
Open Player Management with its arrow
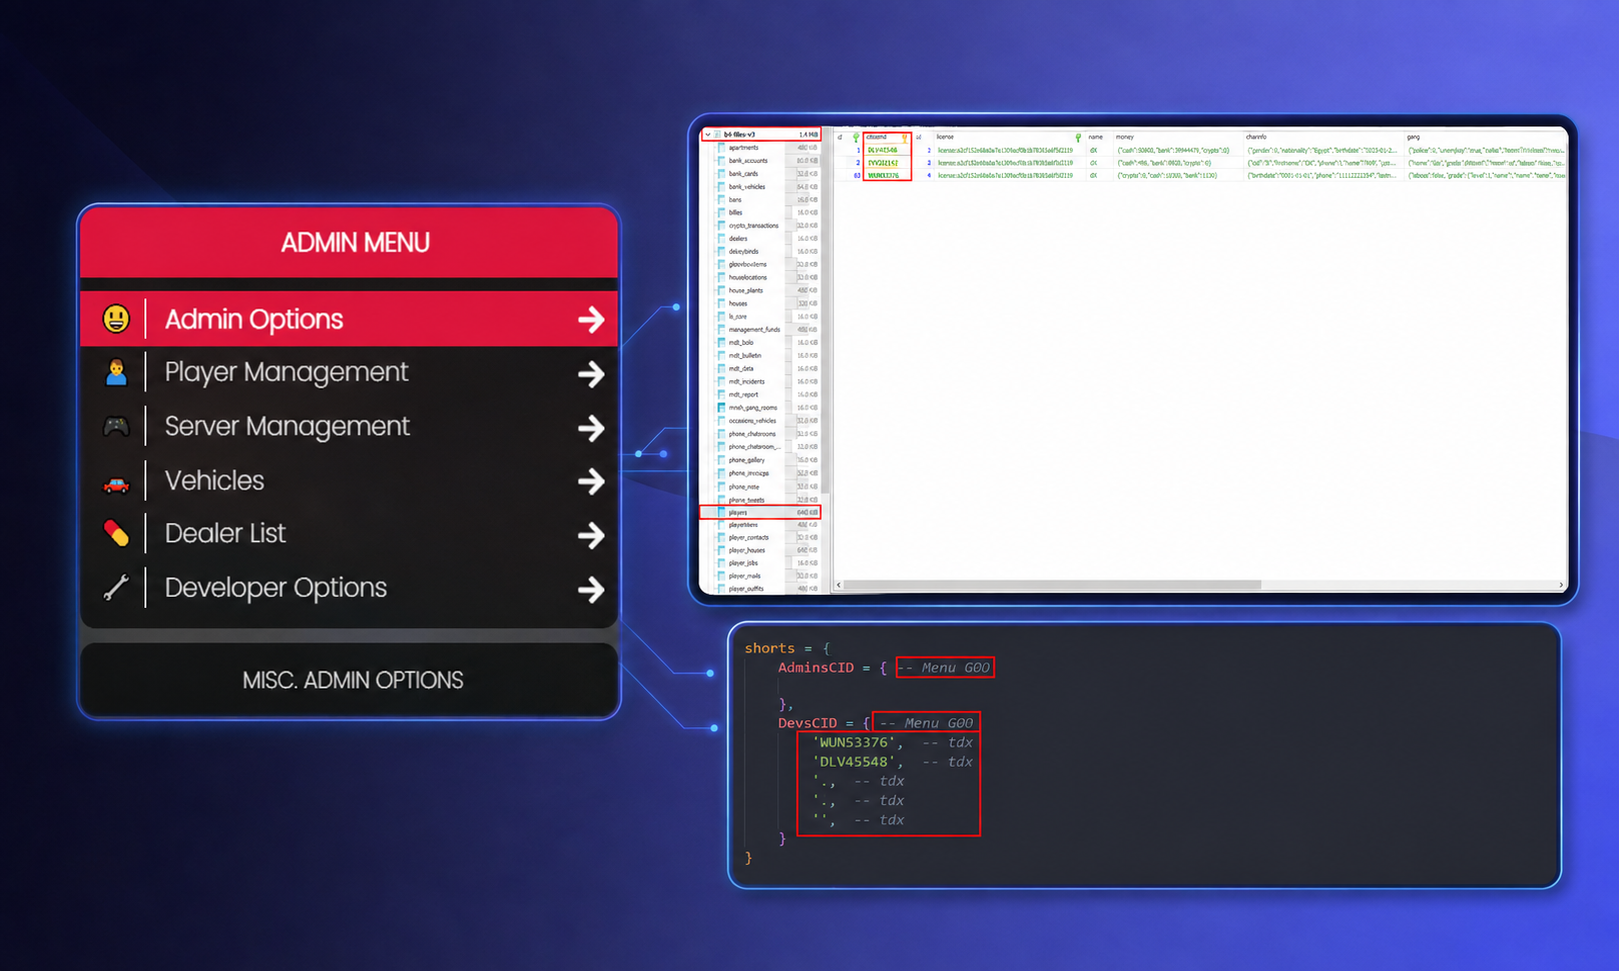(x=591, y=374)
